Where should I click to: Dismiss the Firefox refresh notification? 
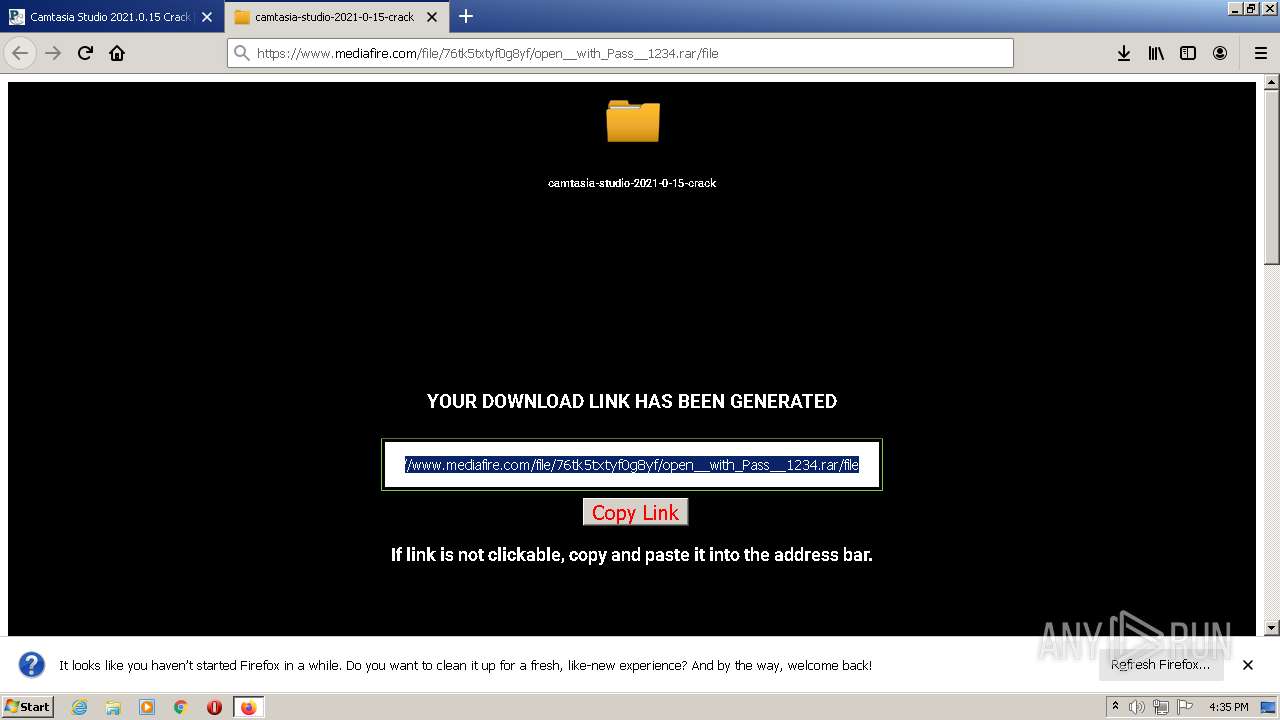click(1248, 665)
